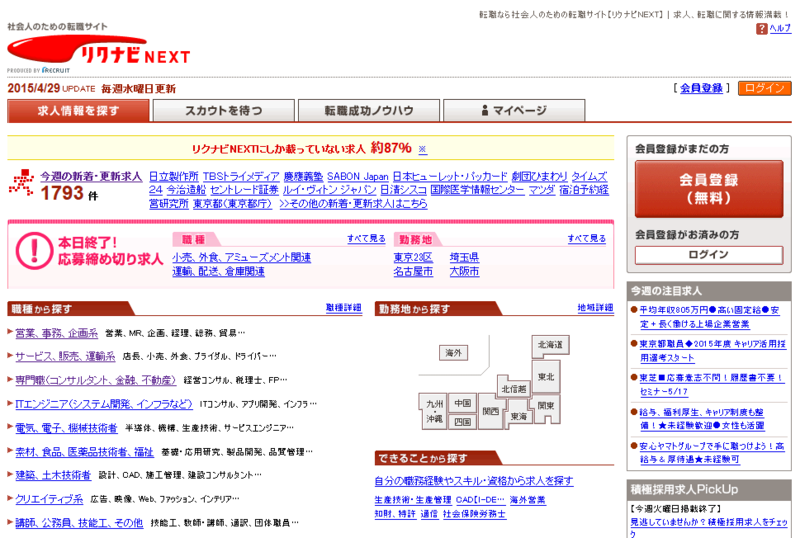The image size is (800, 538).
Task: Select the 求人情報を探す tab
Action: (x=78, y=111)
